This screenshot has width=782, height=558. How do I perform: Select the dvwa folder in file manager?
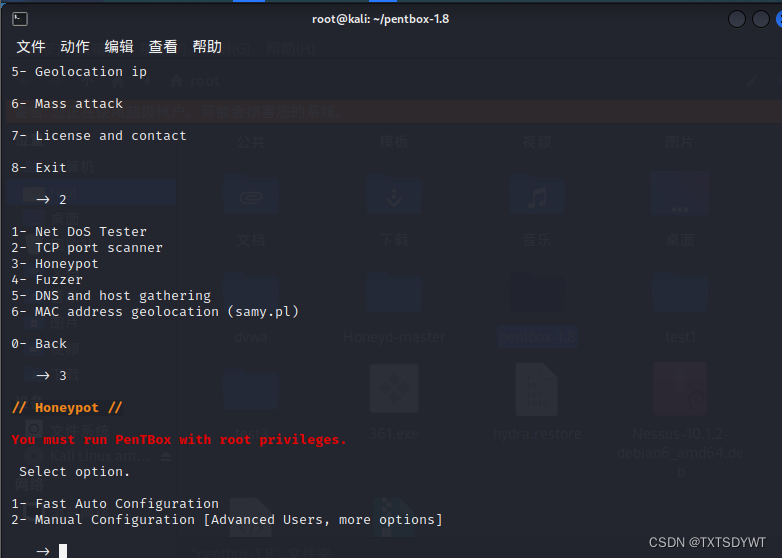[x=251, y=312]
